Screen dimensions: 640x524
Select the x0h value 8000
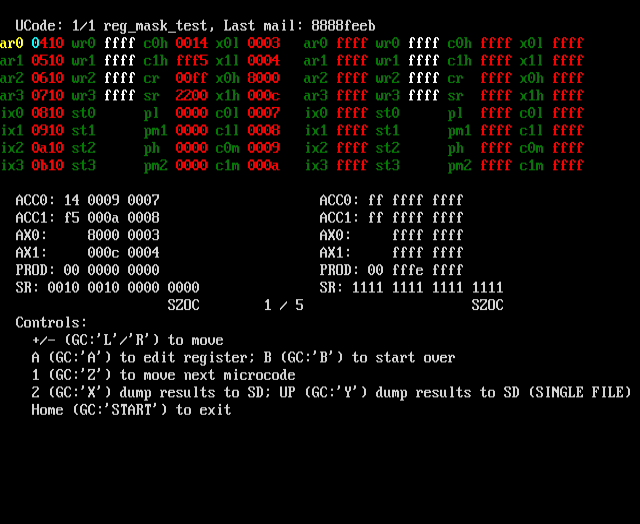click(264, 78)
